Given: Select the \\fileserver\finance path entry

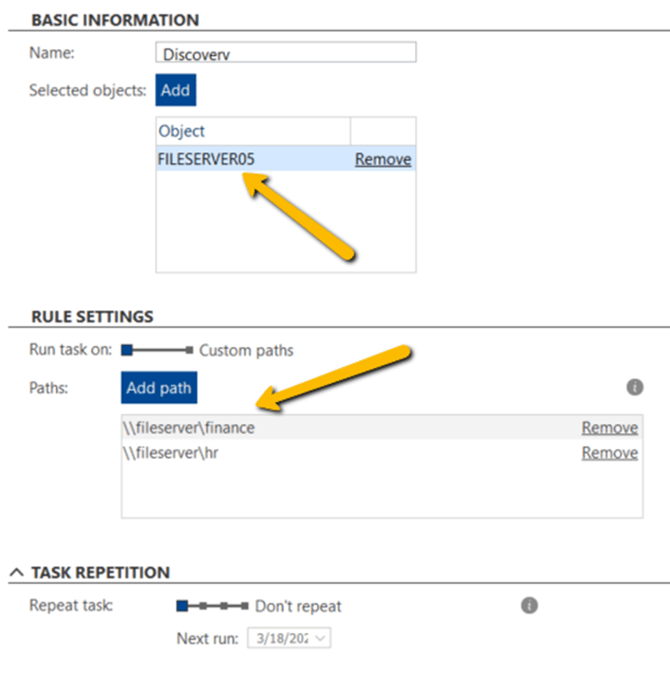Looking at the screenshot, I should coord(190,428).
